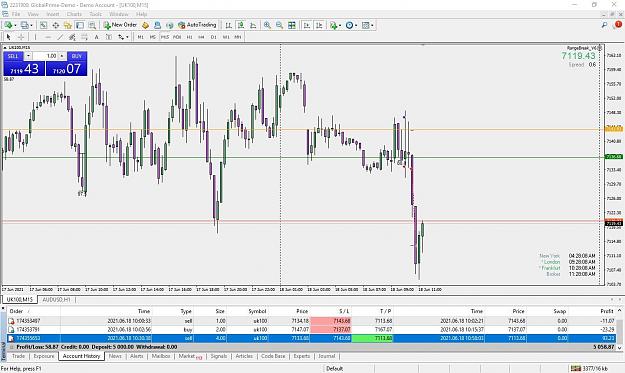Image resolution: width=625 pixels, height=373 pixels.
Task: Expand the profiles dropdown arrow
Action: pos(31,25)
